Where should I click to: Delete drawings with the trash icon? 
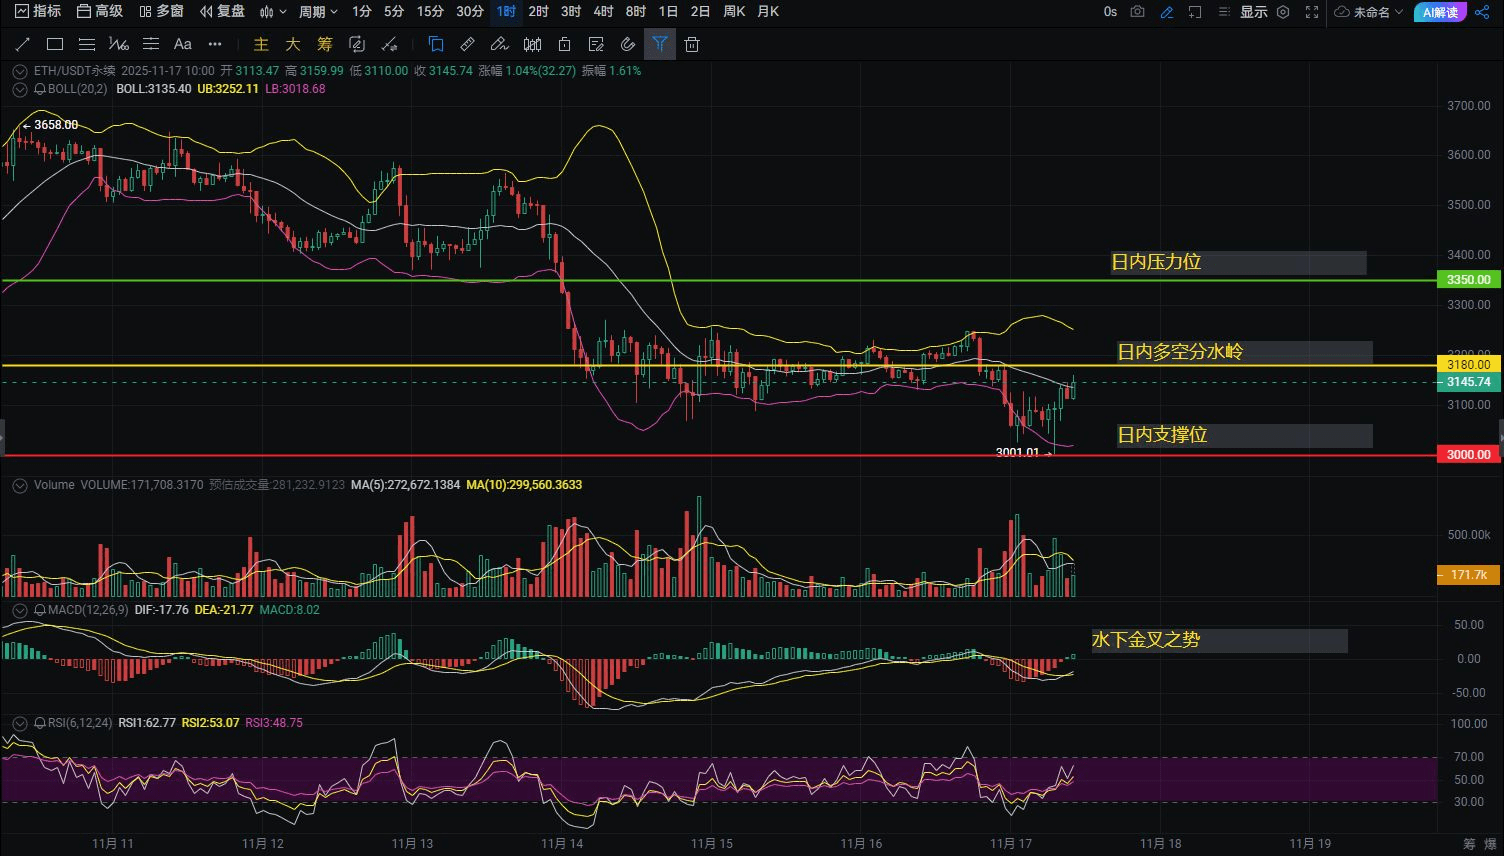click(692, 44)
